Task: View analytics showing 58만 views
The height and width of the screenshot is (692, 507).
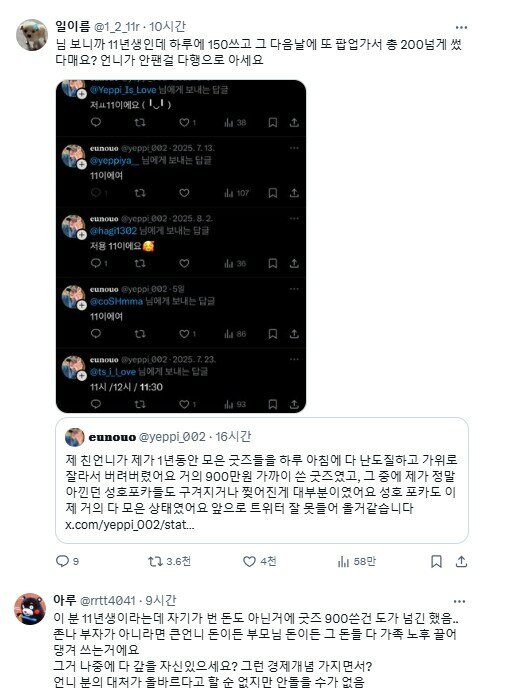Action: (343, 561)
